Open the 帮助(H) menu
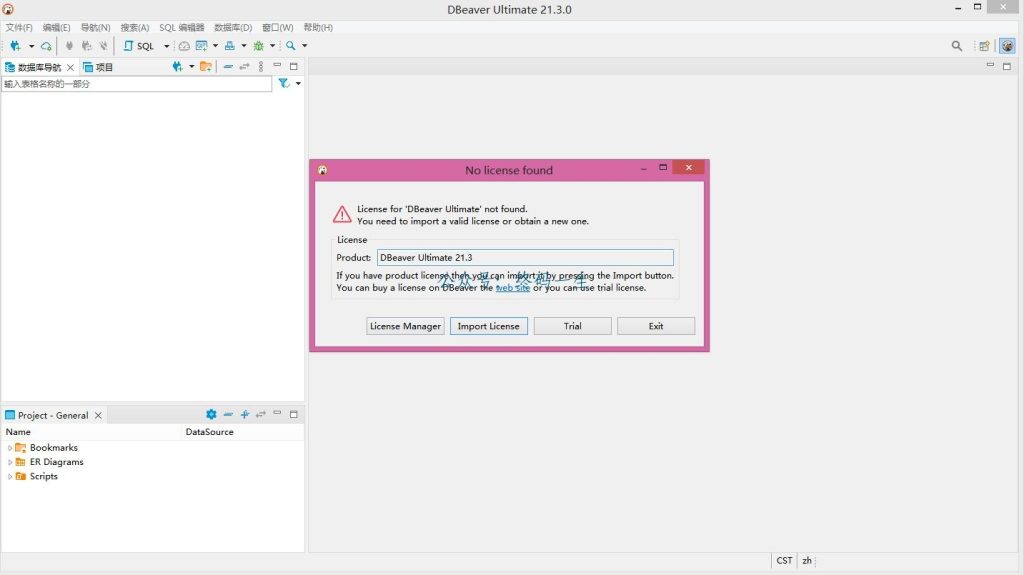Viewport: 1024px width, 575px height. (318, 27)
